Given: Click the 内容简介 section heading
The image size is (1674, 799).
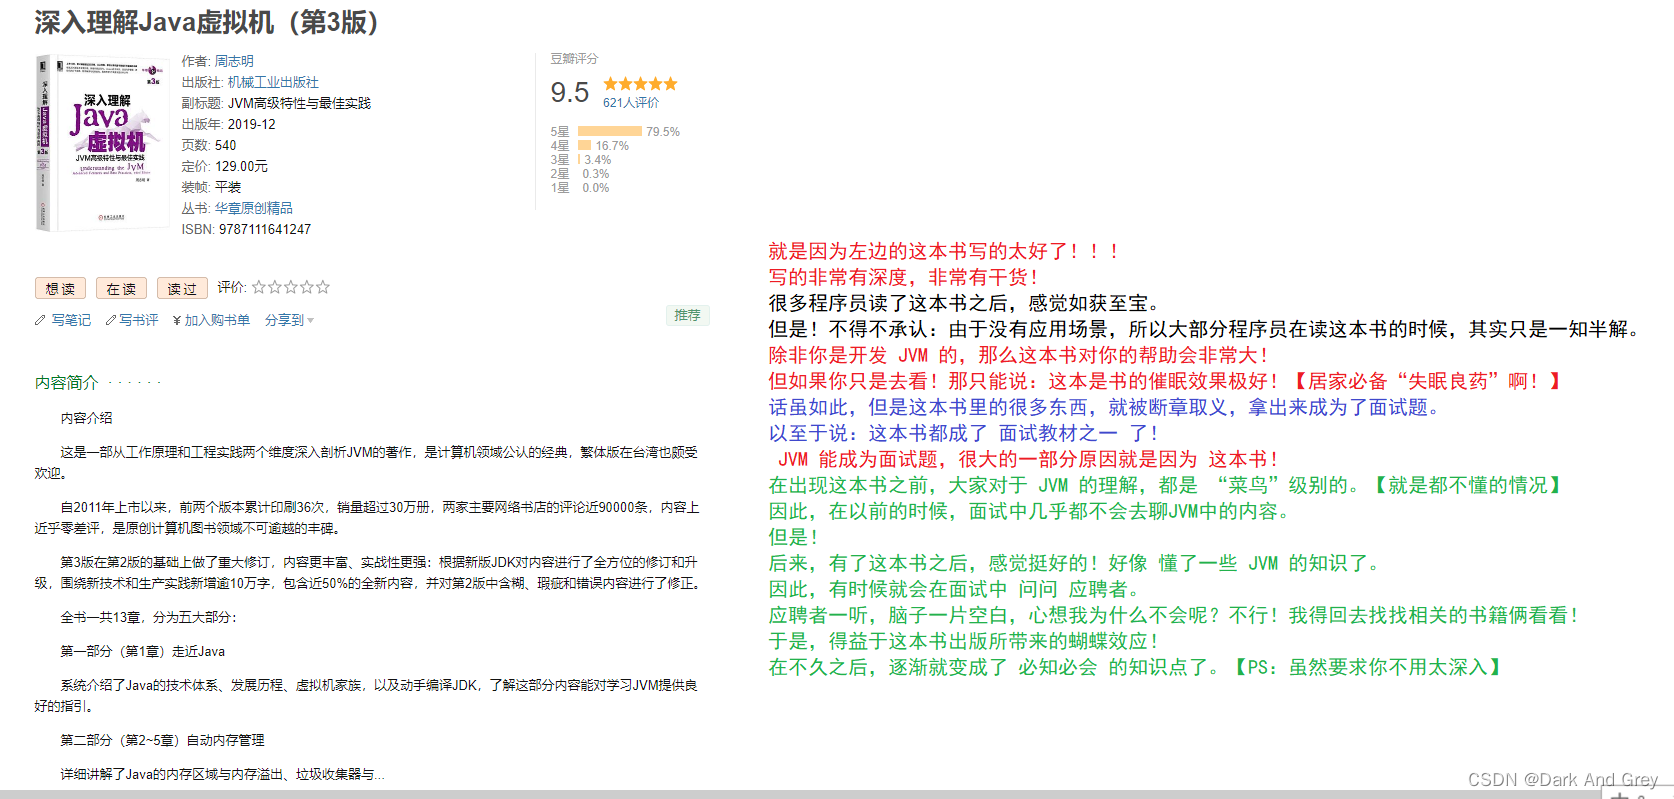Looking at the screenshot, I should 66,382.
